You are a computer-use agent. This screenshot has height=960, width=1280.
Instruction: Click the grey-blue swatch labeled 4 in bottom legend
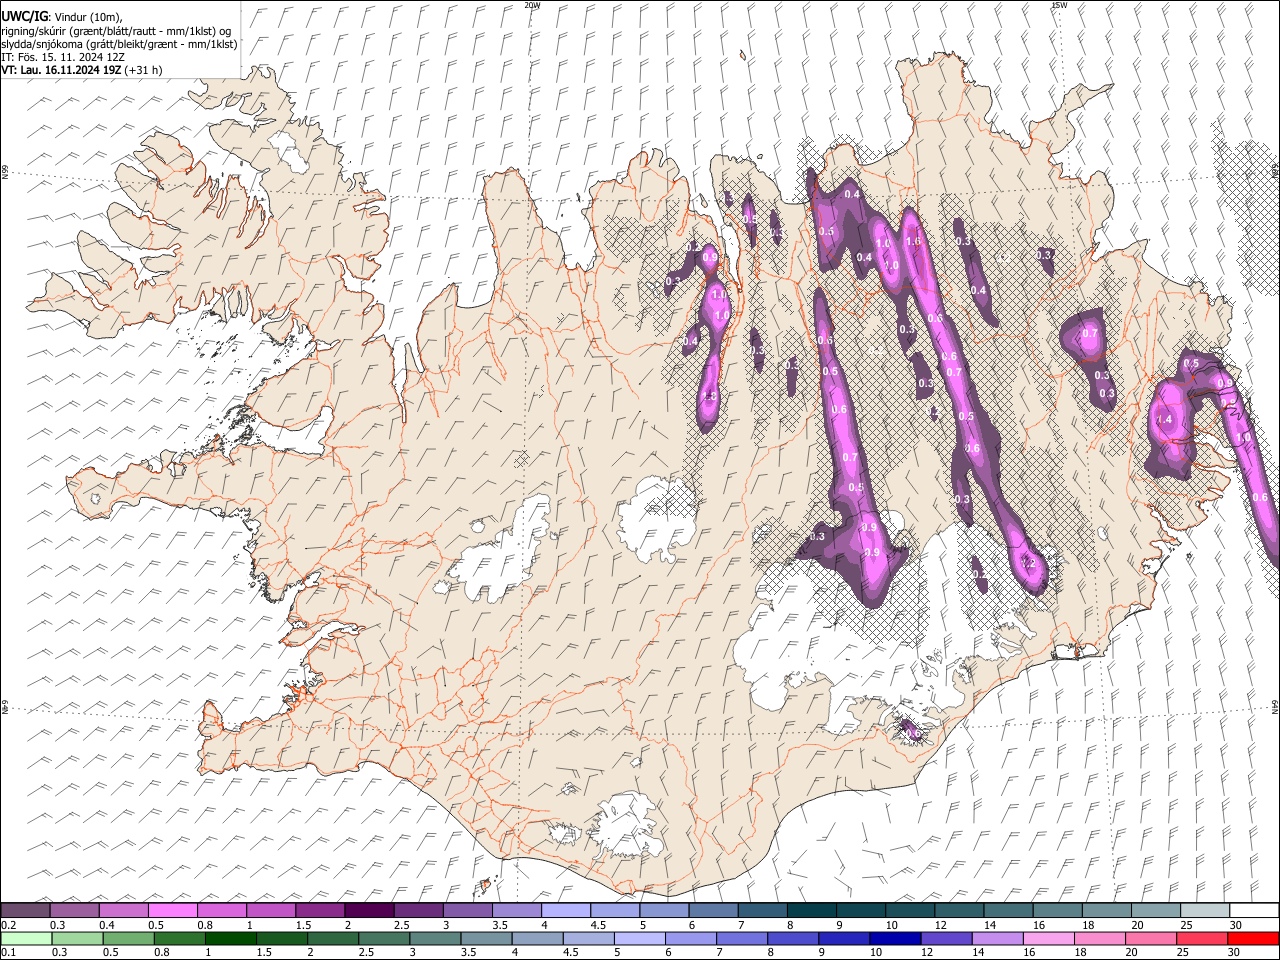[537, 939]
